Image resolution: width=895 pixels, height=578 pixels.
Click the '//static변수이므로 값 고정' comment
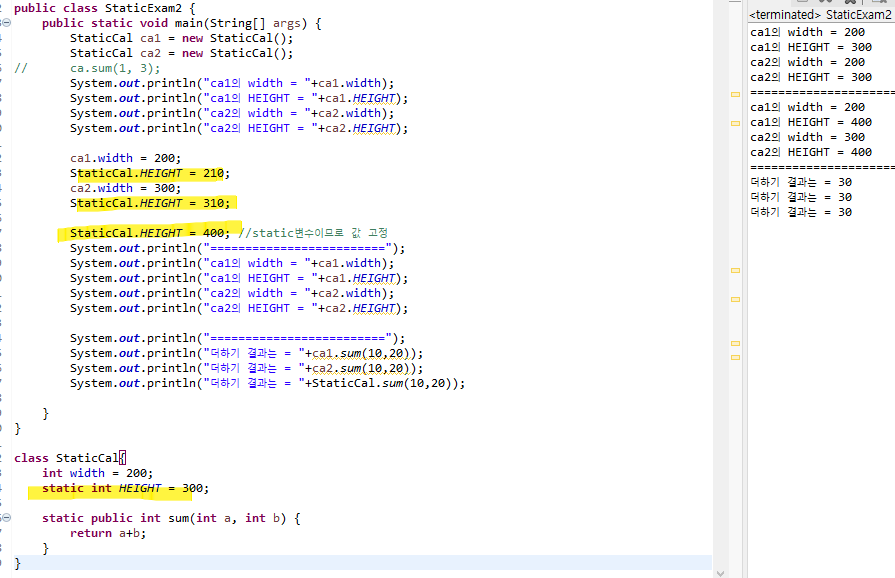[313, 233]
